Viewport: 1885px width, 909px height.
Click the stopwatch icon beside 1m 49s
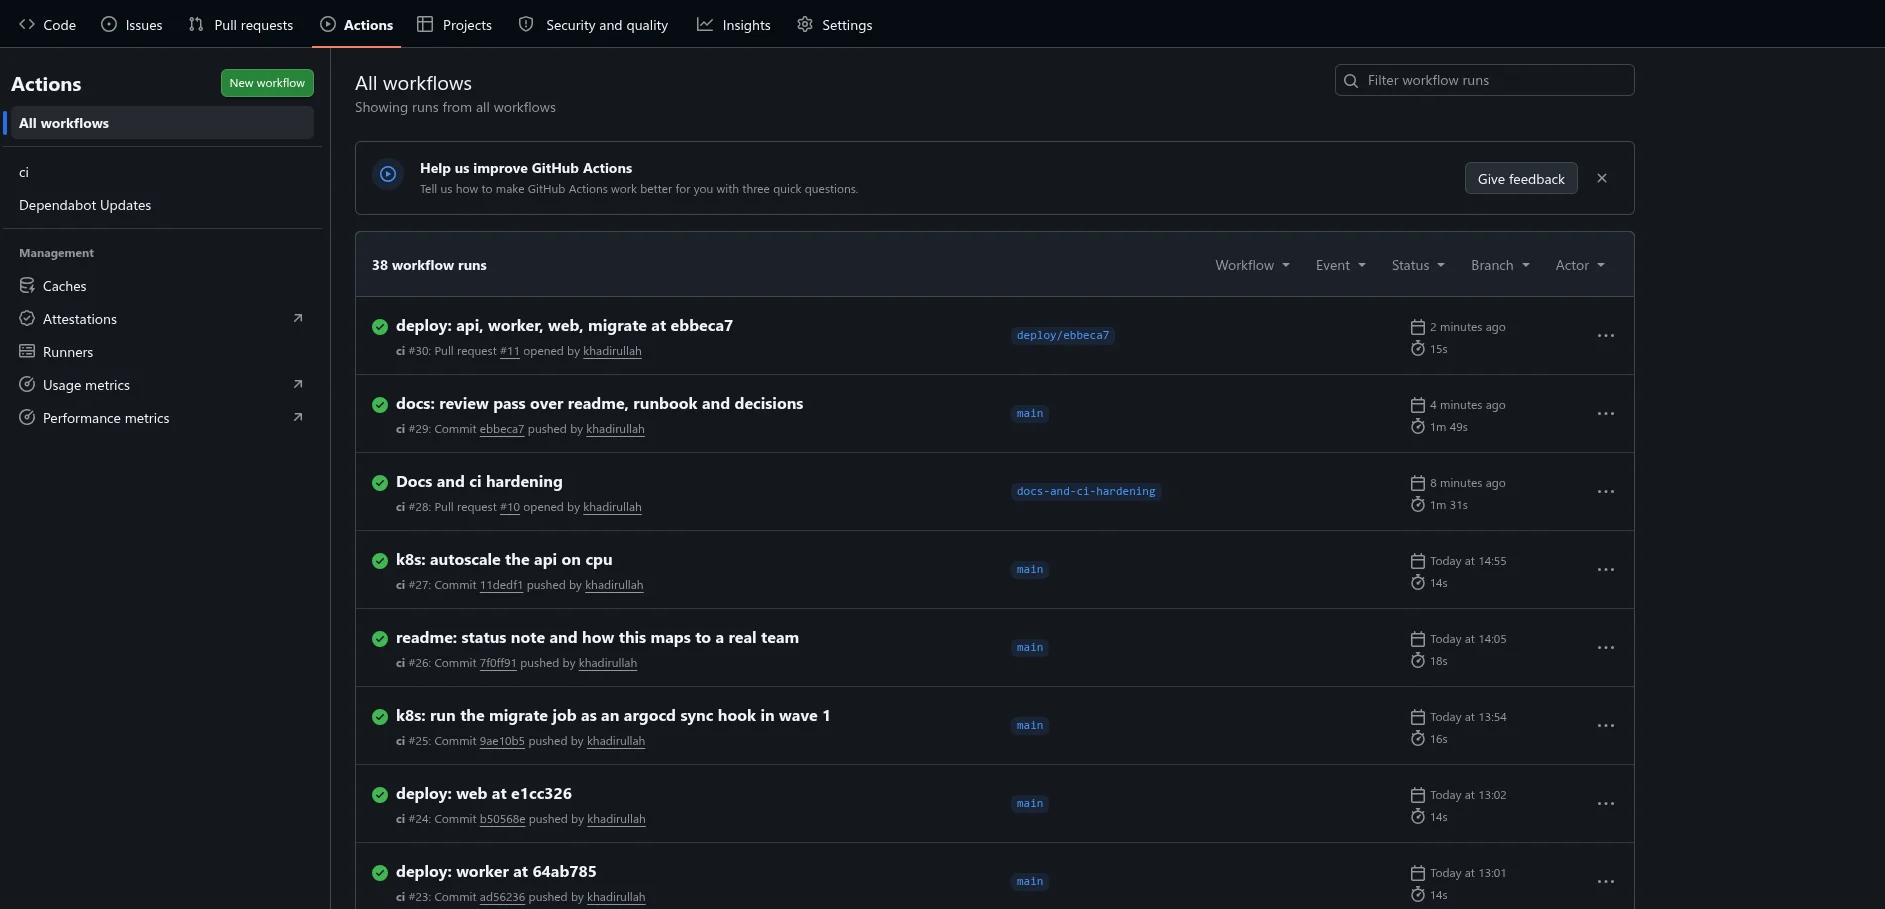point(1417,426)
